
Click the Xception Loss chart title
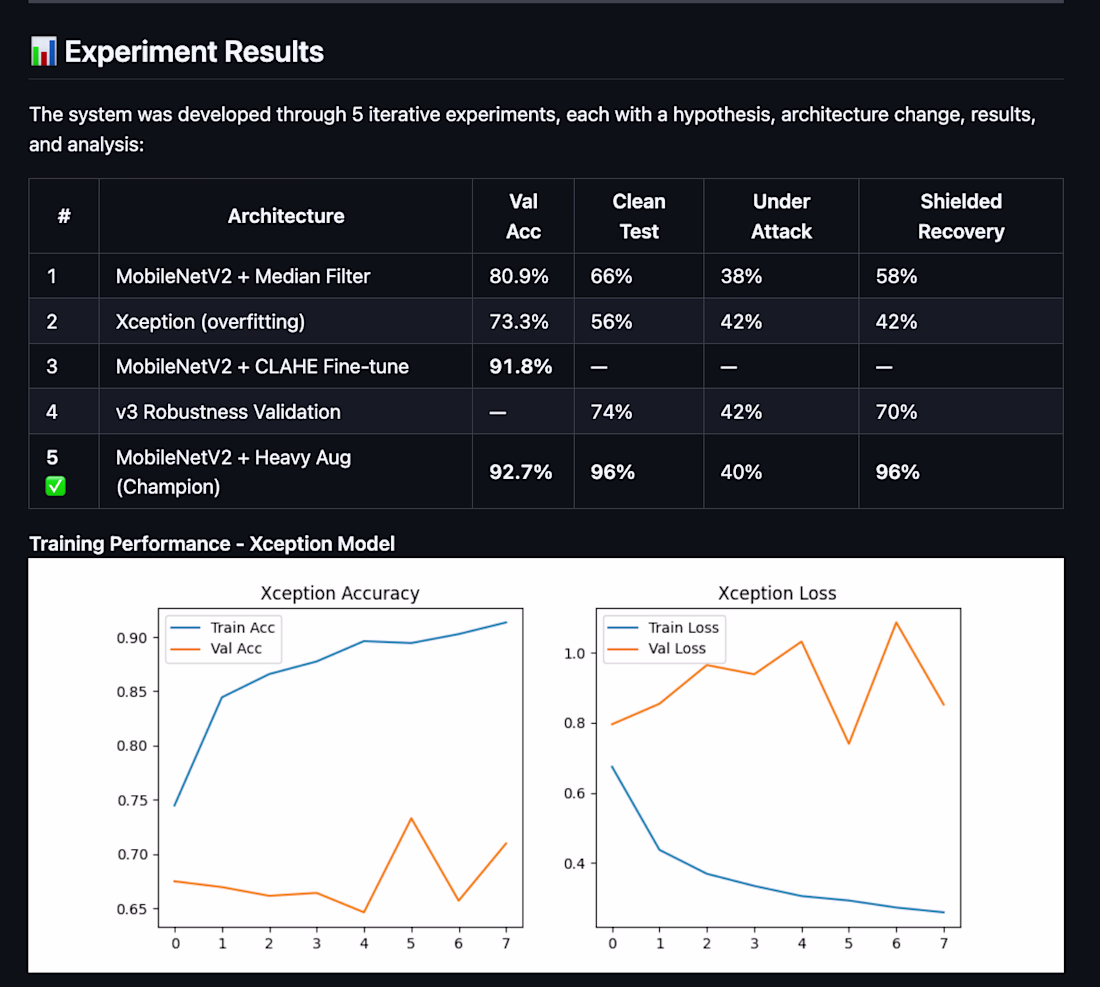coord(777,593)
